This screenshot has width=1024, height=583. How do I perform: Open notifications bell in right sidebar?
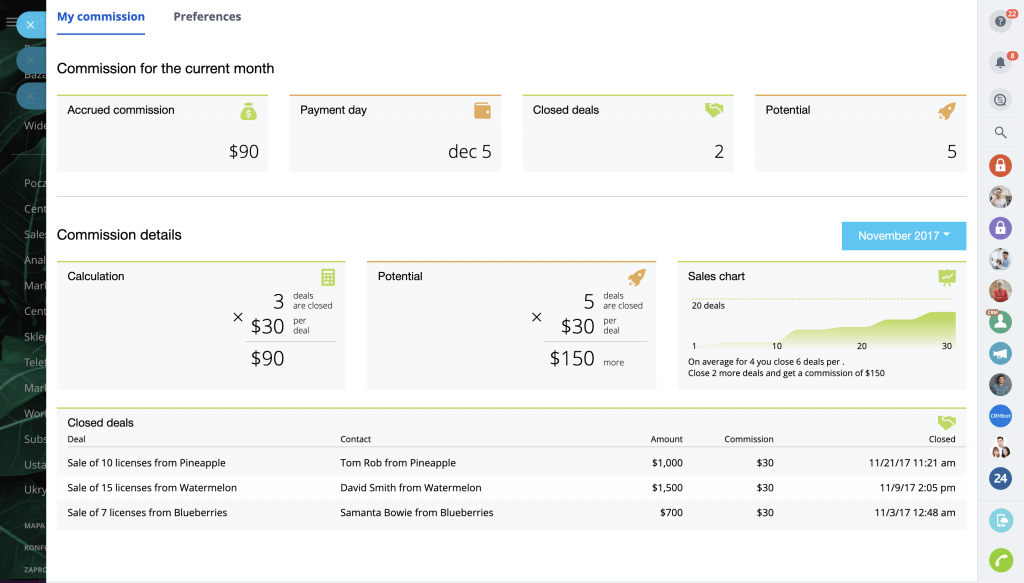coord(1000,63)
